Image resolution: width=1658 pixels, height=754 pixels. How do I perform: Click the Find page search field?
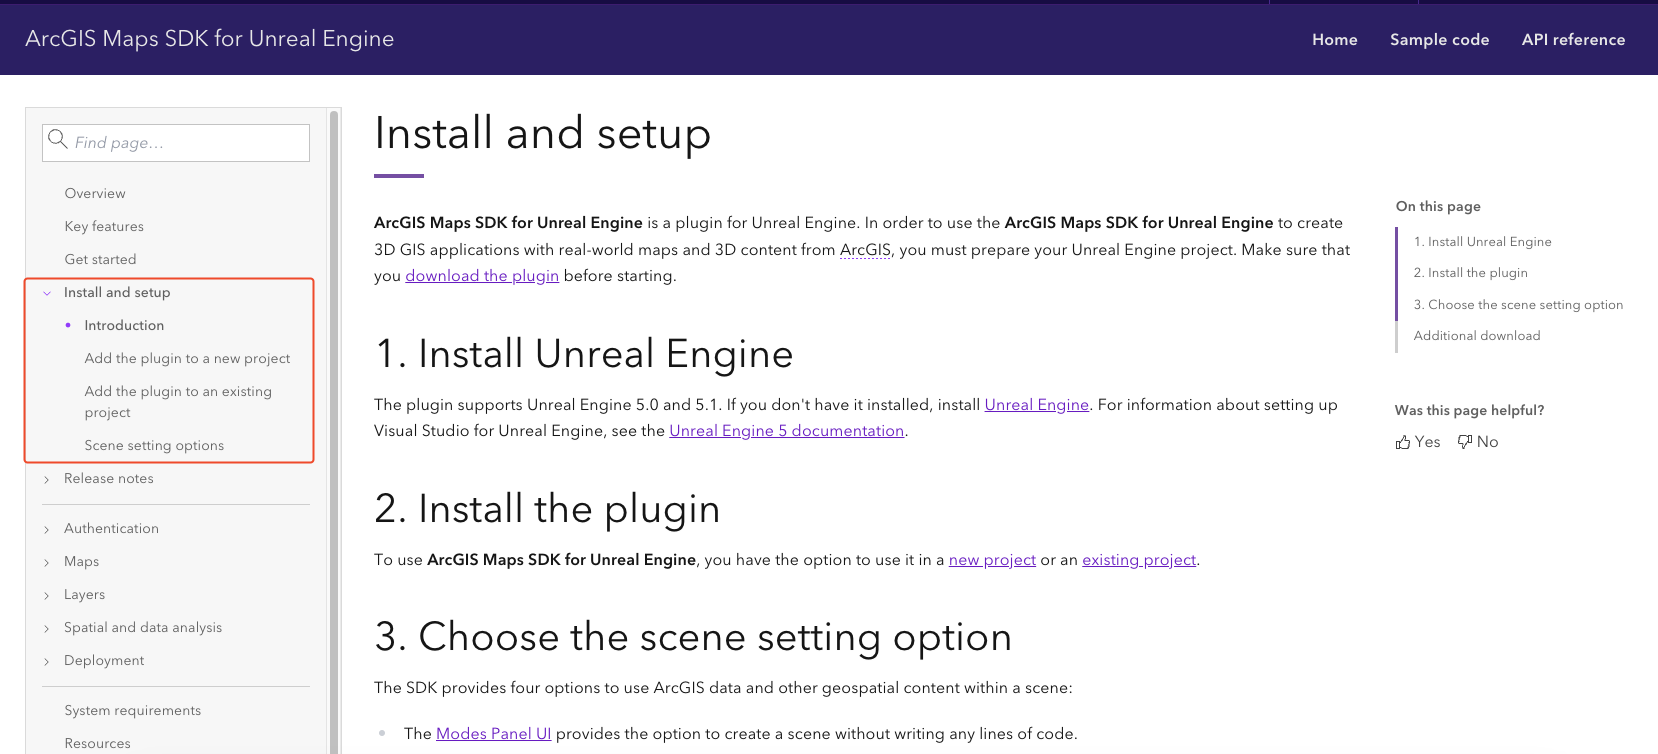188,143
